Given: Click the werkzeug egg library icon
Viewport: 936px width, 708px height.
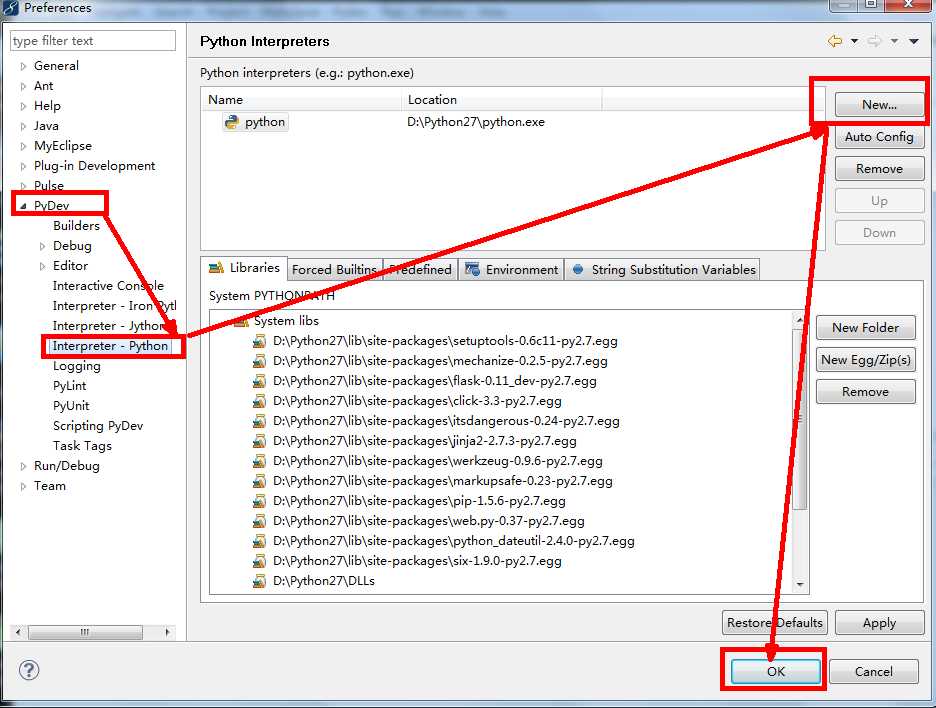Looking at the screenshot, I should pyautogui.click(x=259, y=461).
